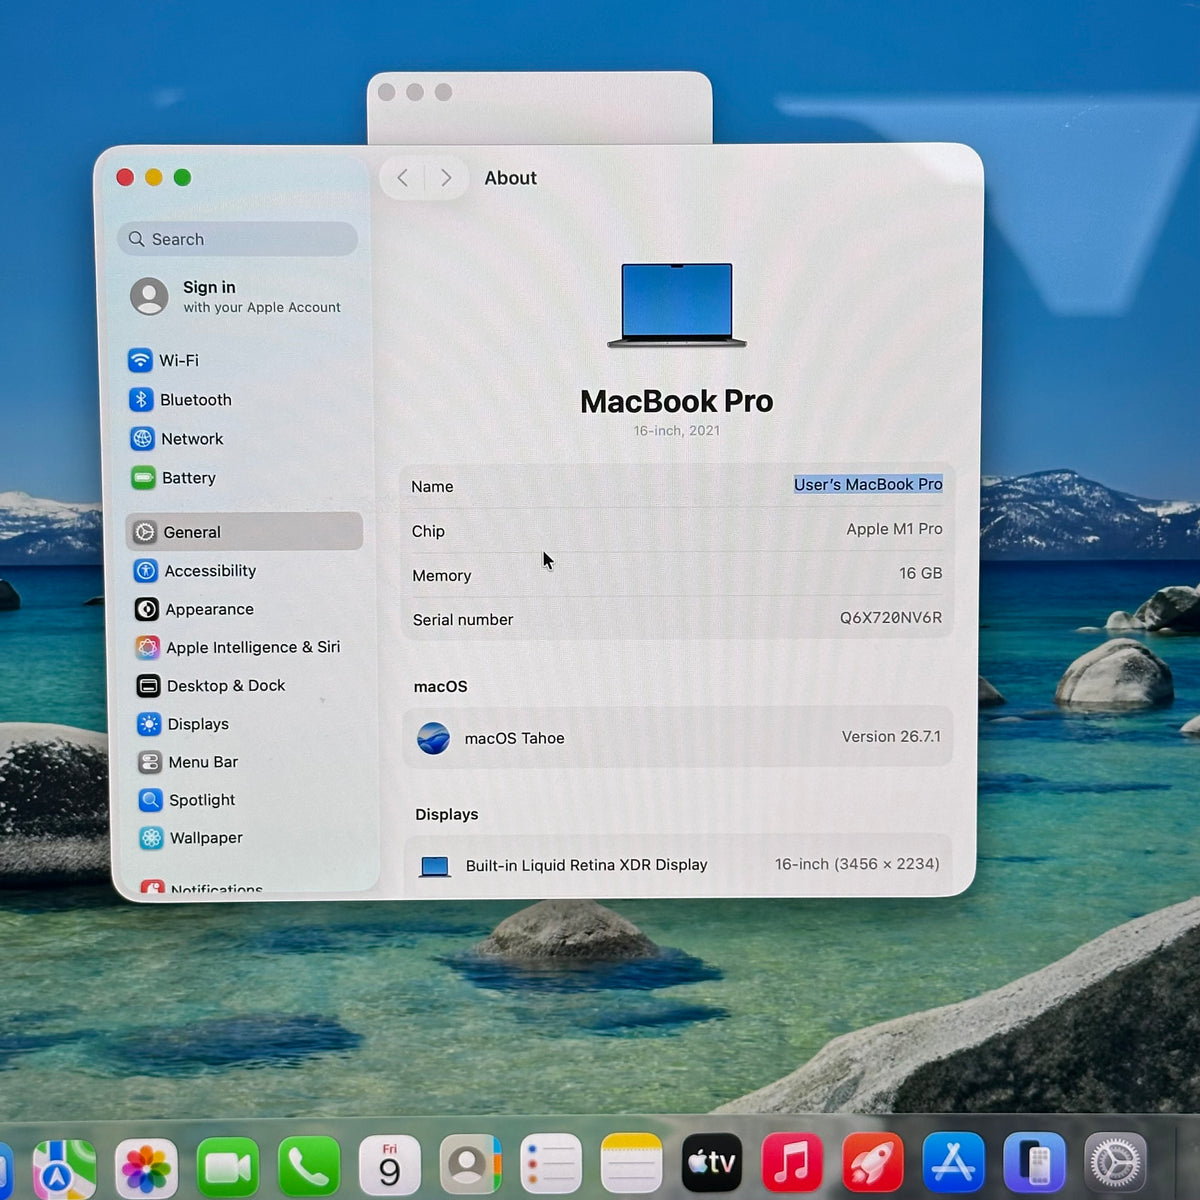The height and width of the screenshot is (1200, 1200).
Task: Open Notes from the Dock
Action: pyautogui.click(x=631, y=1163)
